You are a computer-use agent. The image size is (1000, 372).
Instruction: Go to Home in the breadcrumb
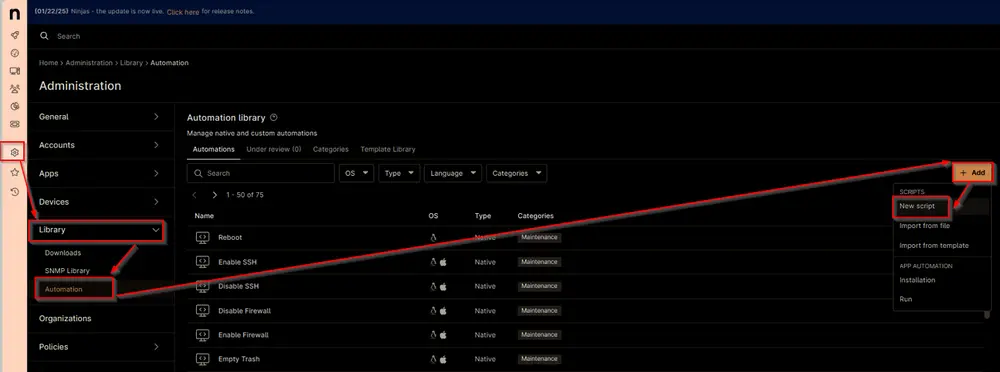(x=48, y=63)
